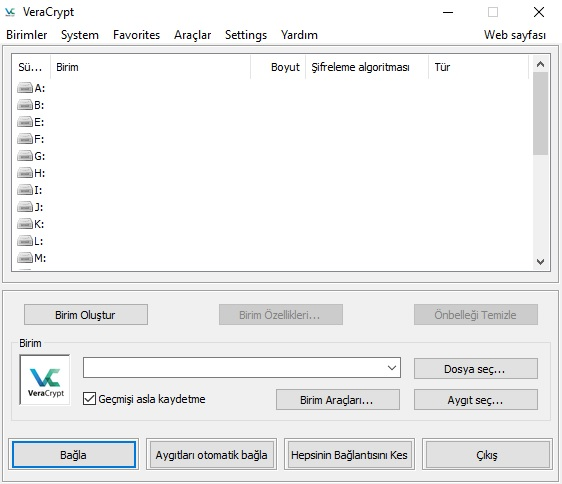Open Birim Araçları... button

pyautogui.click(x=338, y=400)
